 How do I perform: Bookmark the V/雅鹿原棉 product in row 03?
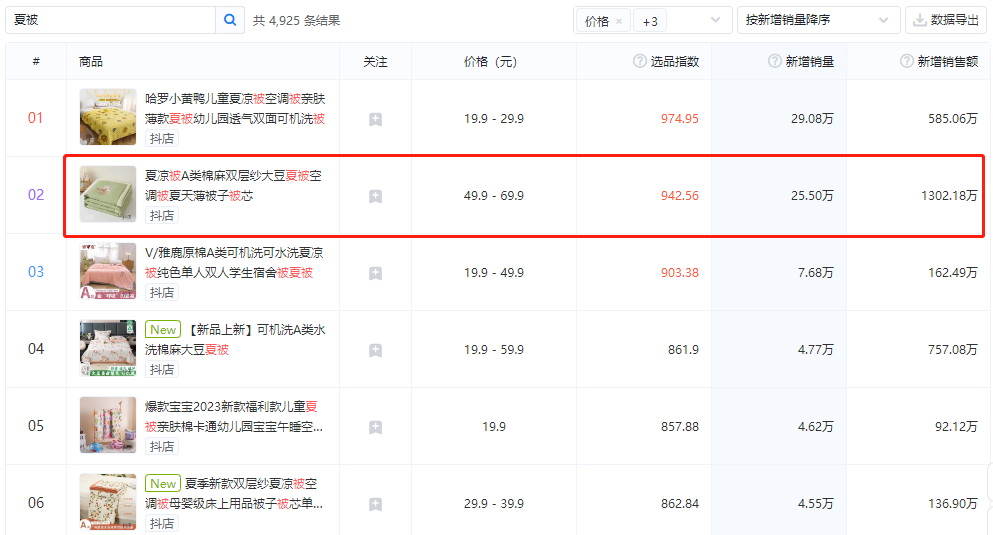(x=375, y=273)
